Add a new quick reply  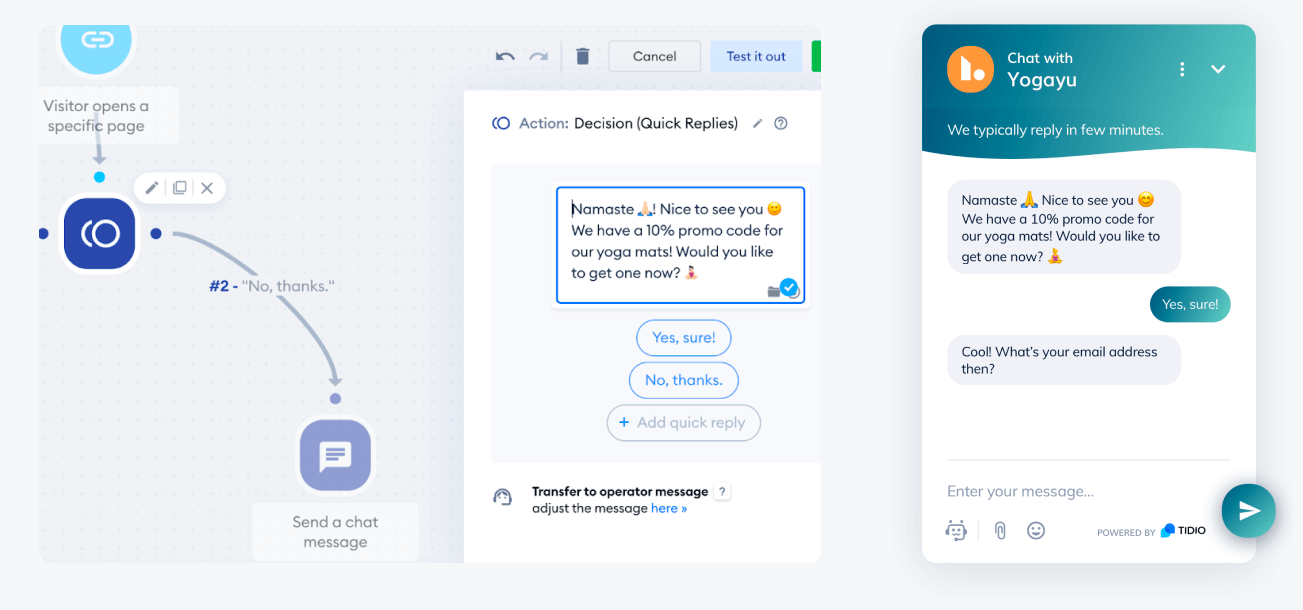point(684,422)
